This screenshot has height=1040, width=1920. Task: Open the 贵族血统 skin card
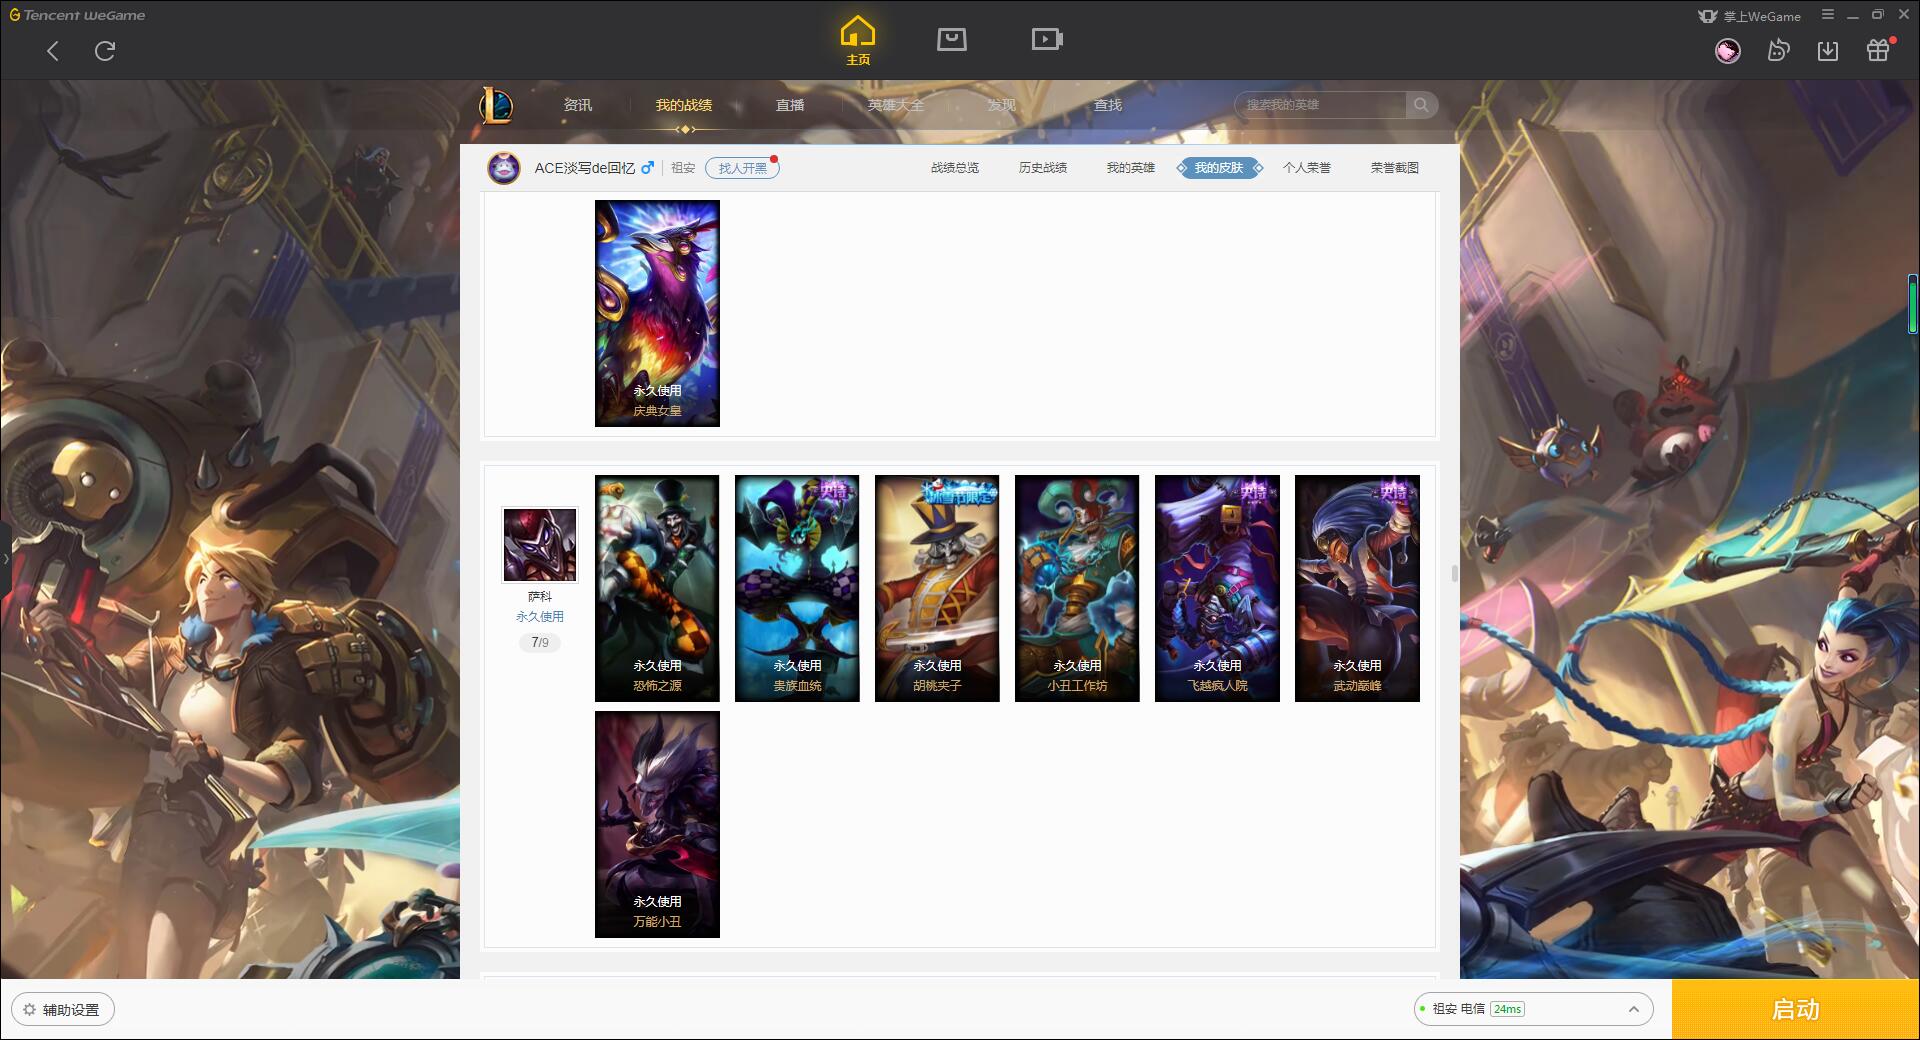(x=797, y=588)
